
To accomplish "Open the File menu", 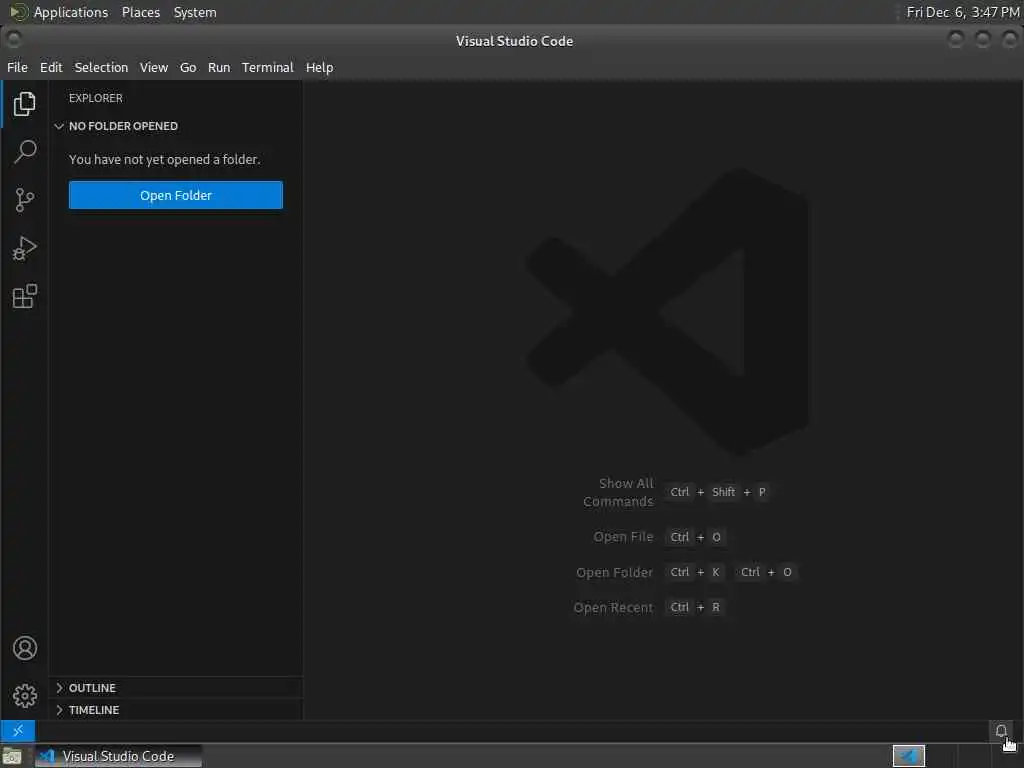I will coord(18,67).
